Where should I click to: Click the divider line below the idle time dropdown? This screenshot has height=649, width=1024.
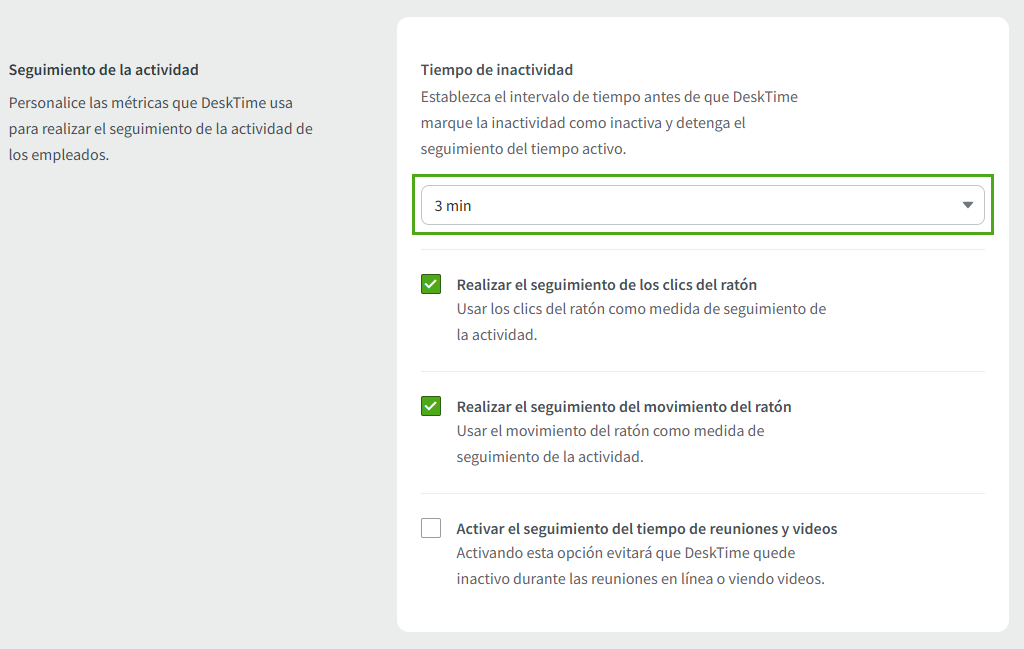[x=702, y=250]
